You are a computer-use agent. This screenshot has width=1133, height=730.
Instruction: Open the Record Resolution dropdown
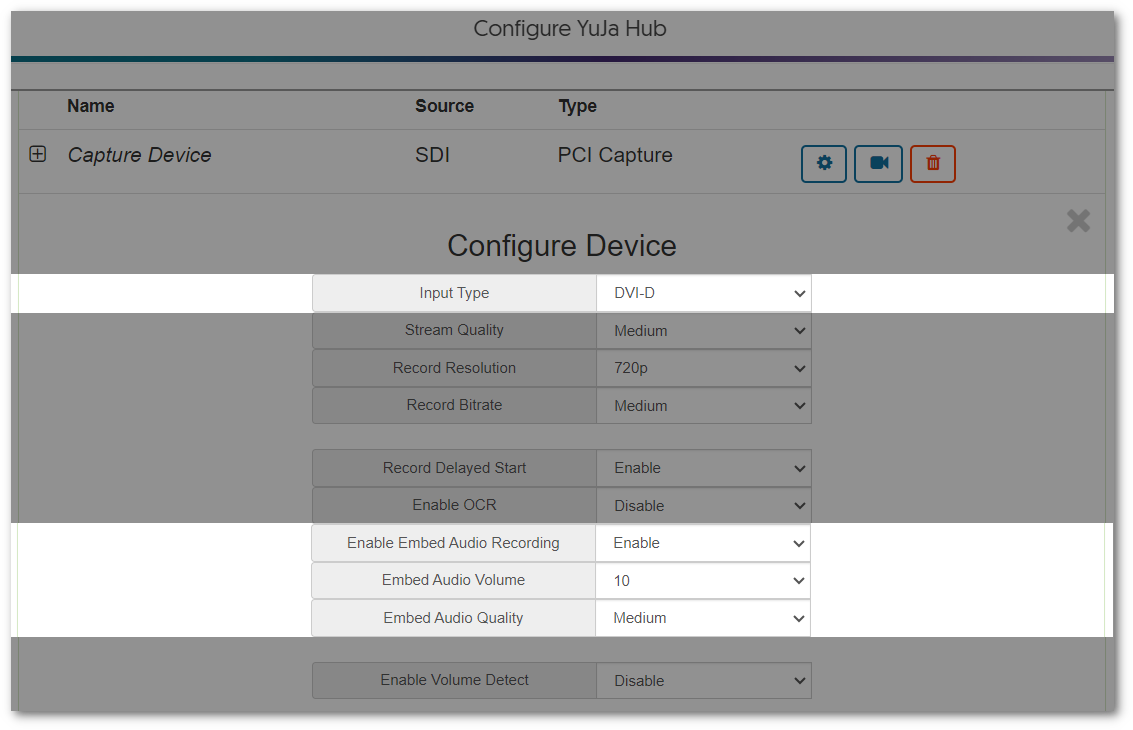click(703, 367)
